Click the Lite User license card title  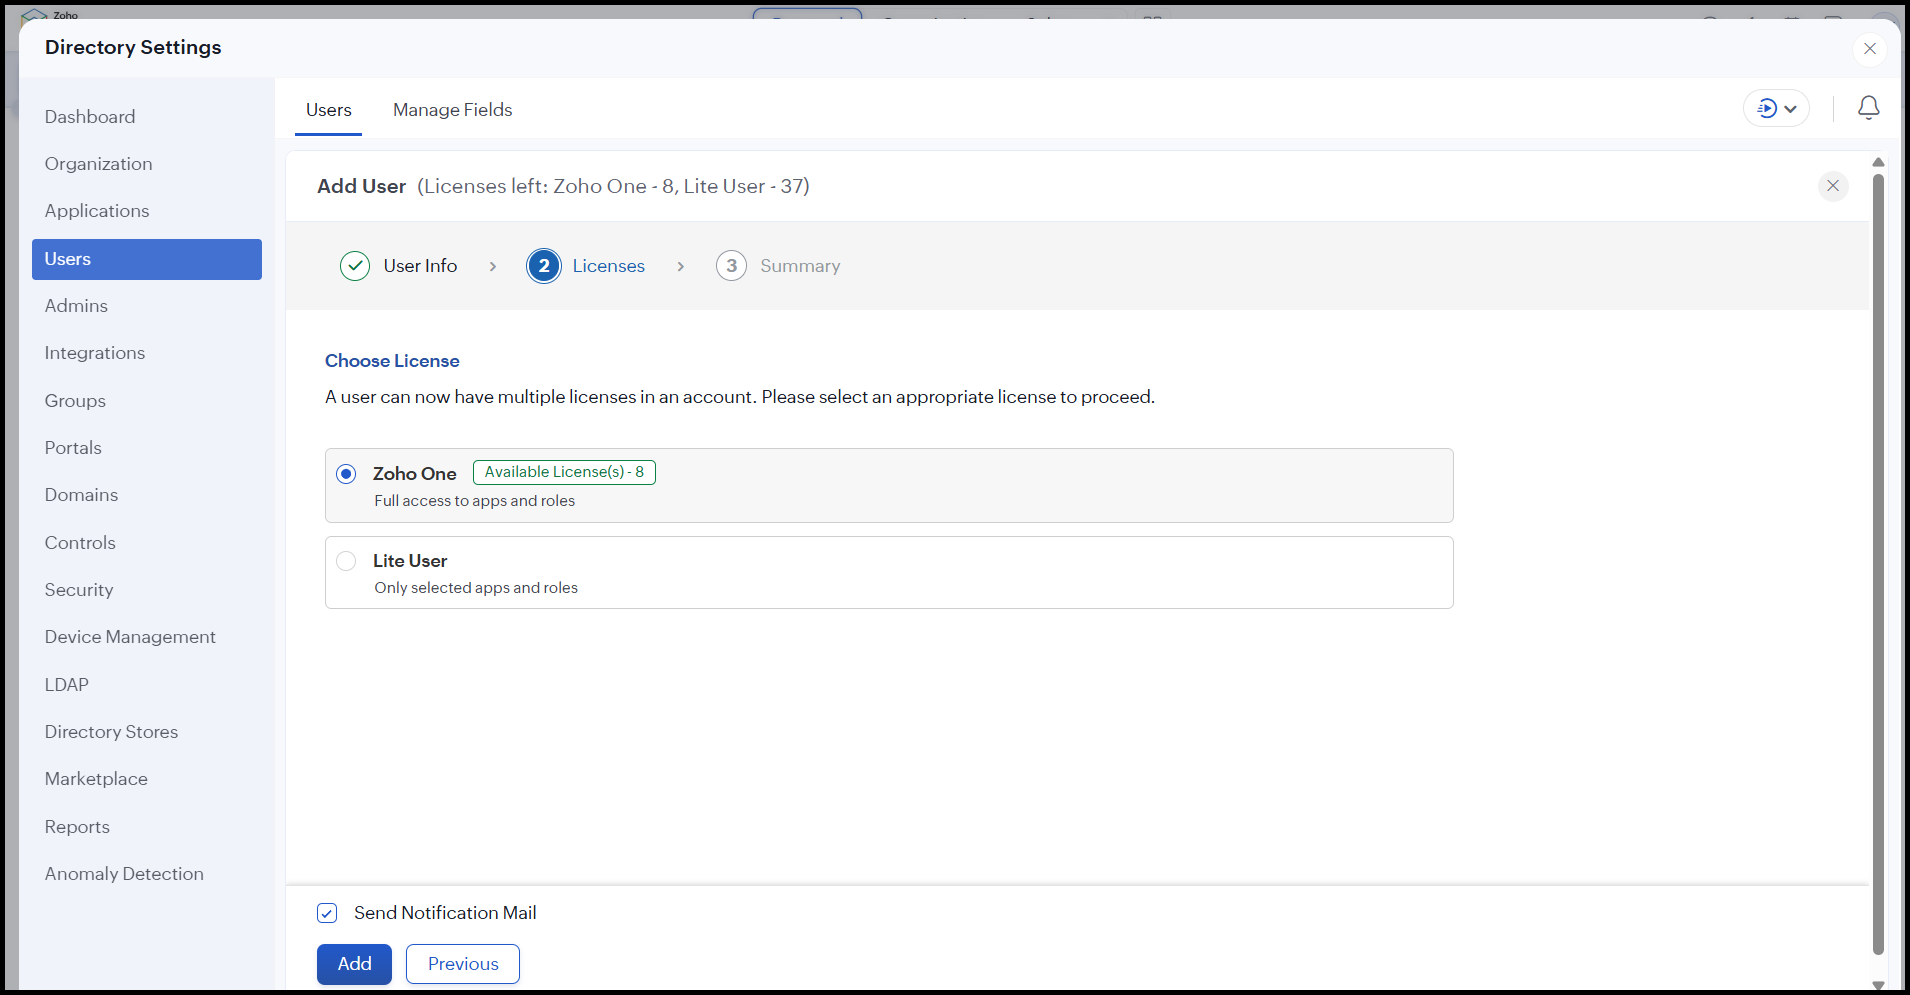coord(410,561)
